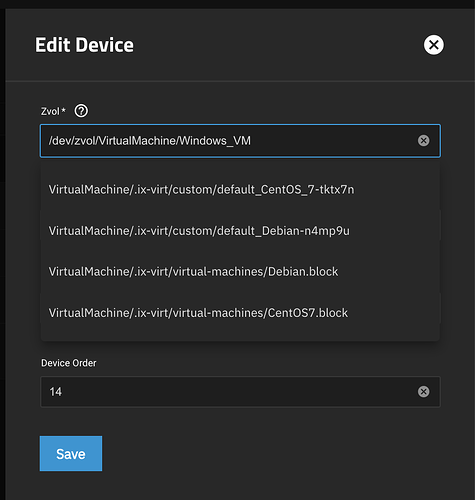Viewport: 475px width, 500px height.
Task: Click the Device Order label
Action: coord(69,363)
